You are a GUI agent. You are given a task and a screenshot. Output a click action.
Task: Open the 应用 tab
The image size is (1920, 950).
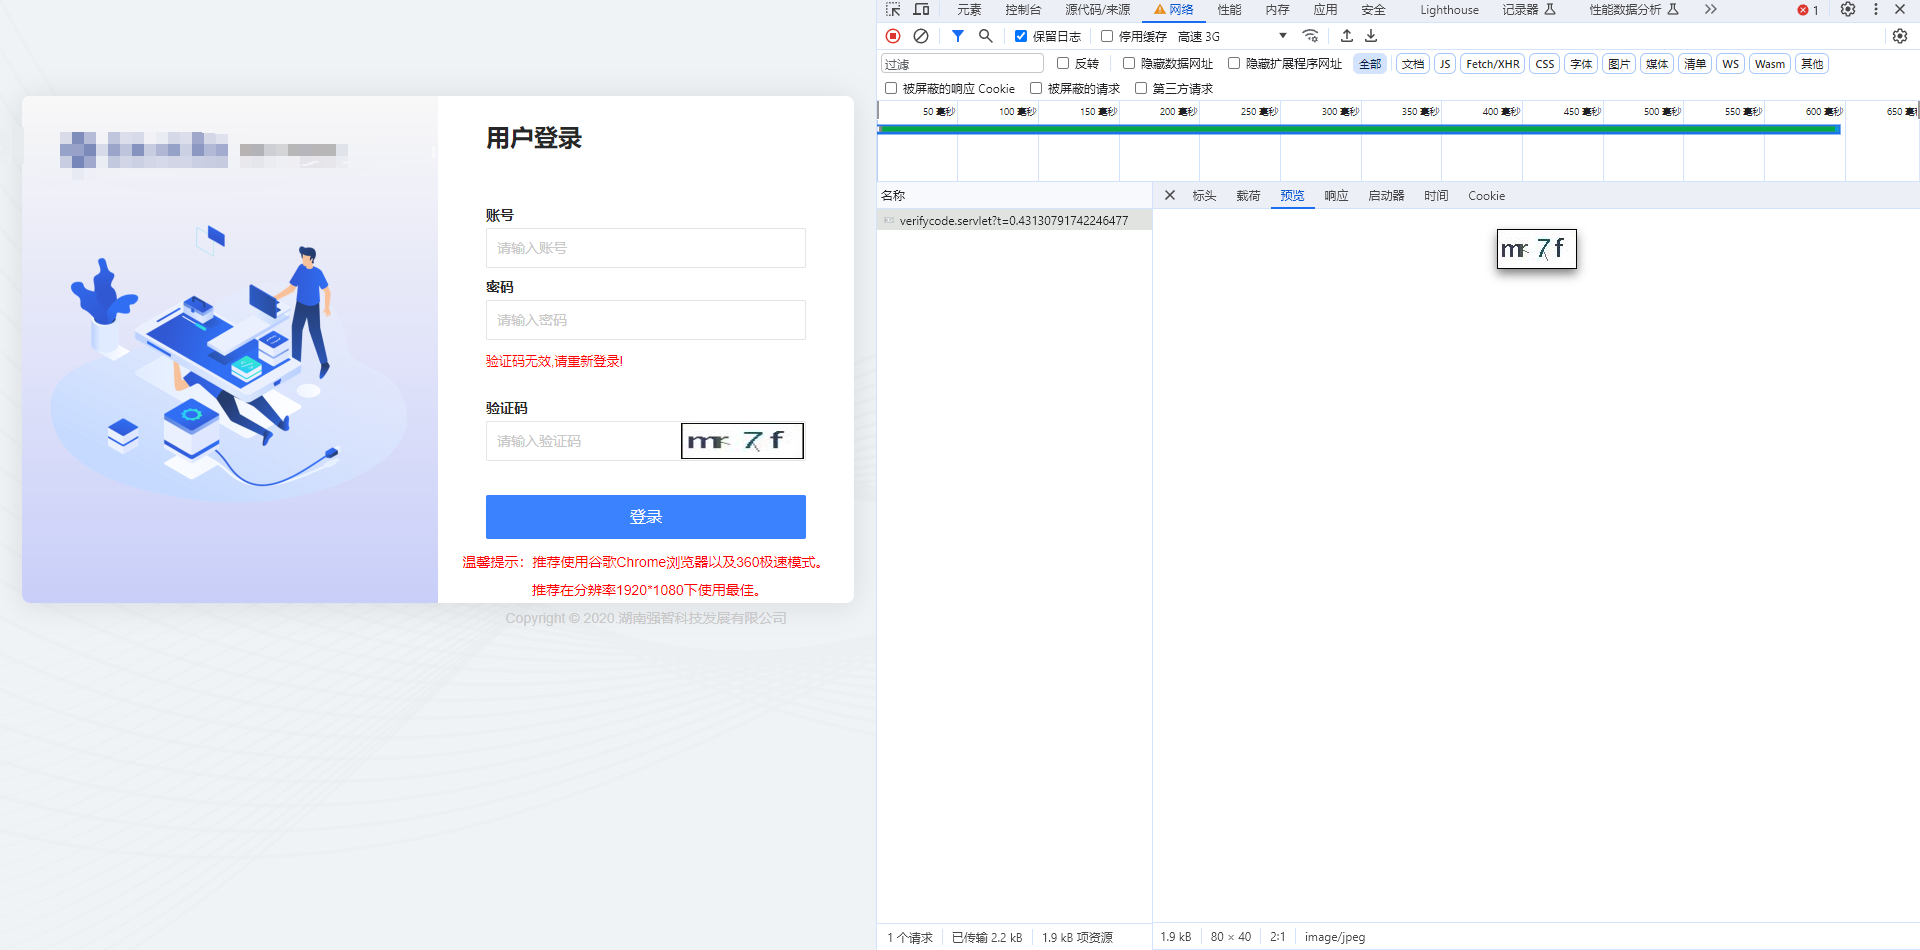[x=1325, y=10]
